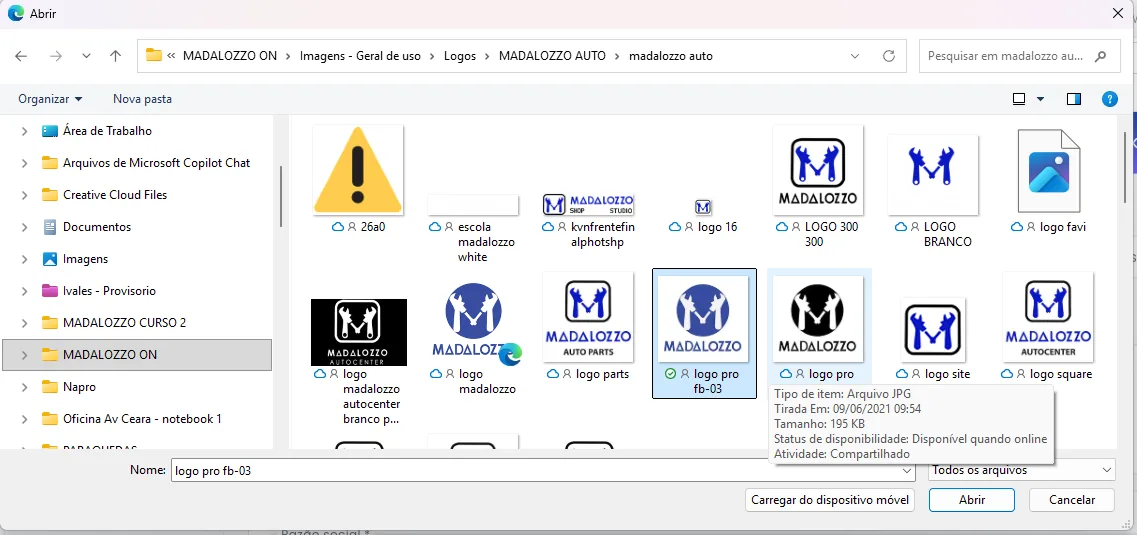Select the logo square image

1048,326
